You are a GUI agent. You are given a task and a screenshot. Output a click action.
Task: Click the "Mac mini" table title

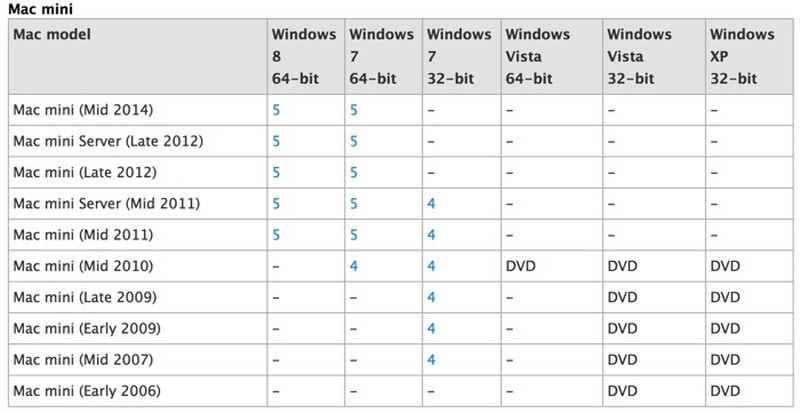35,9
